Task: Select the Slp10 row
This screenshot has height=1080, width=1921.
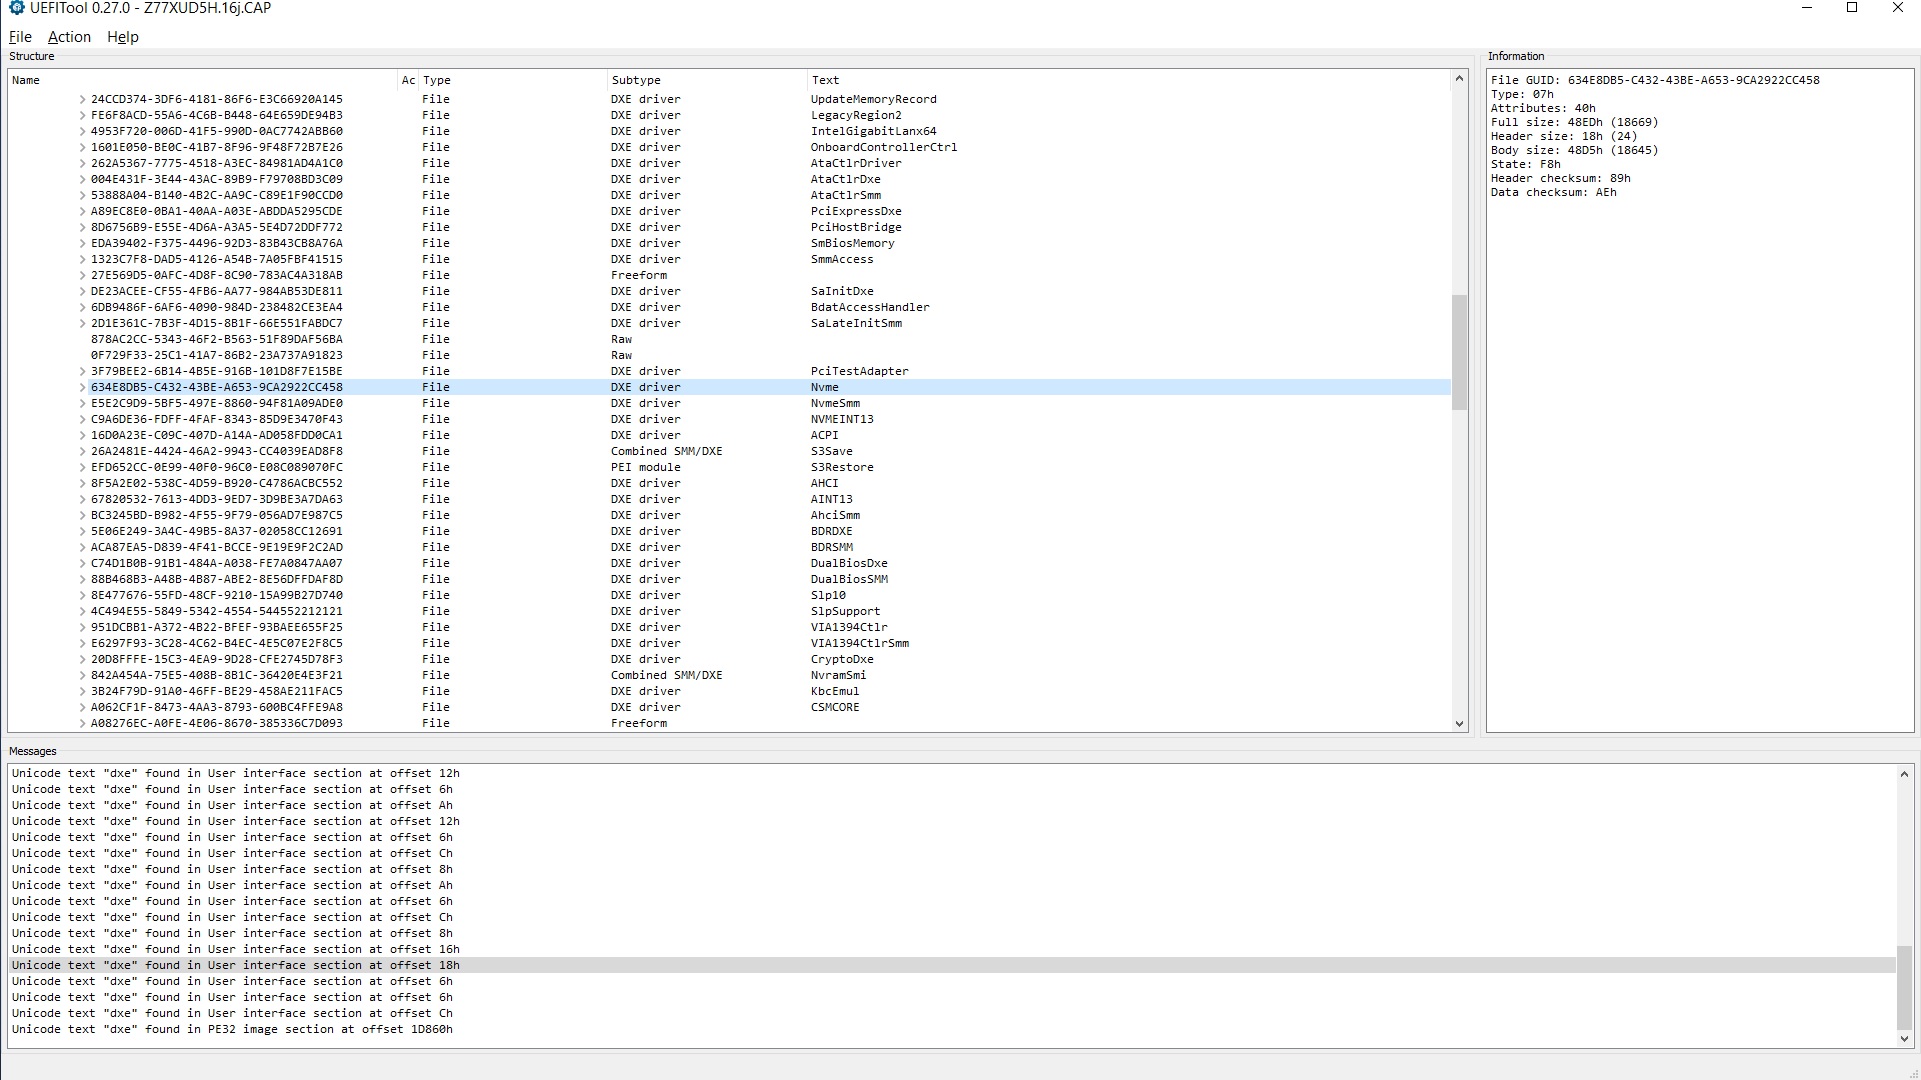Action: [730, 595]
